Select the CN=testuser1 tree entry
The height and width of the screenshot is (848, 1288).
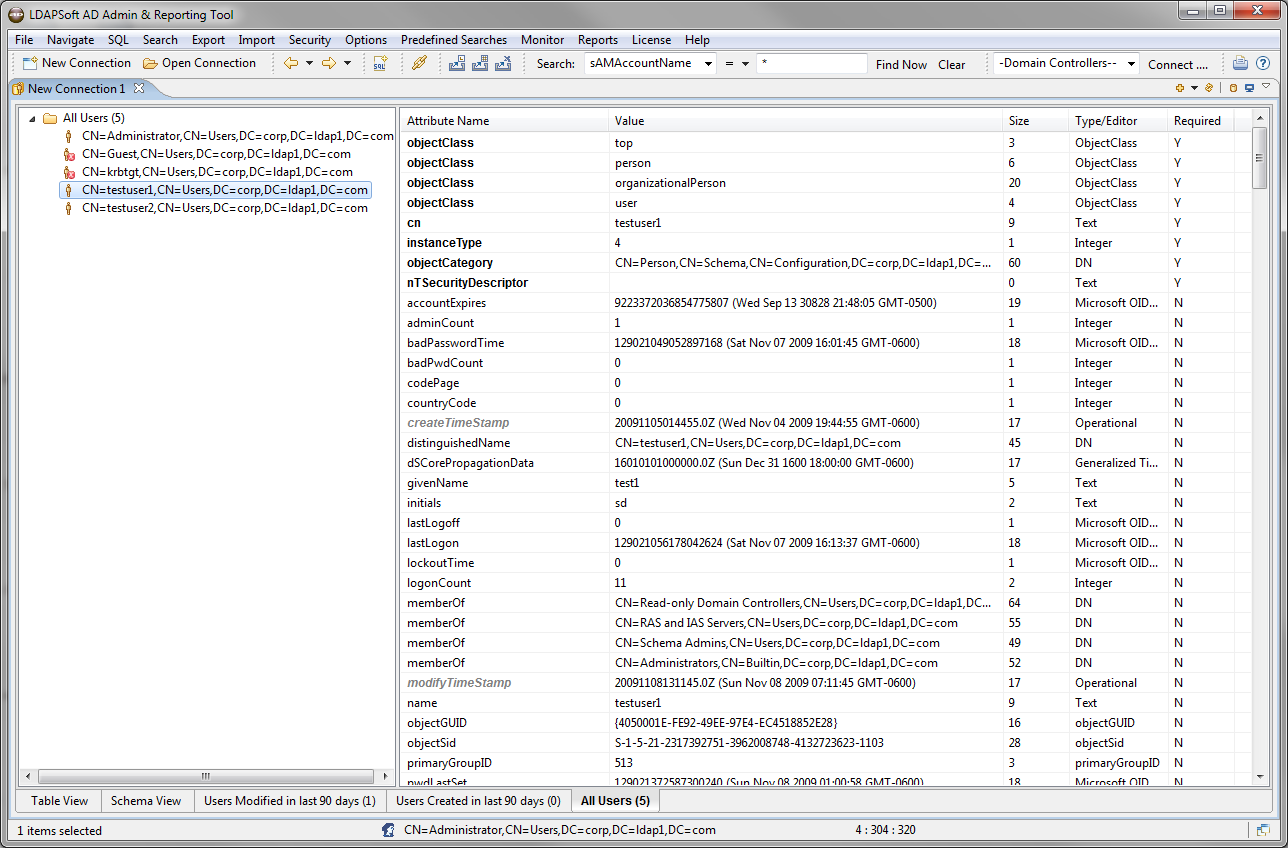(215, 190)
